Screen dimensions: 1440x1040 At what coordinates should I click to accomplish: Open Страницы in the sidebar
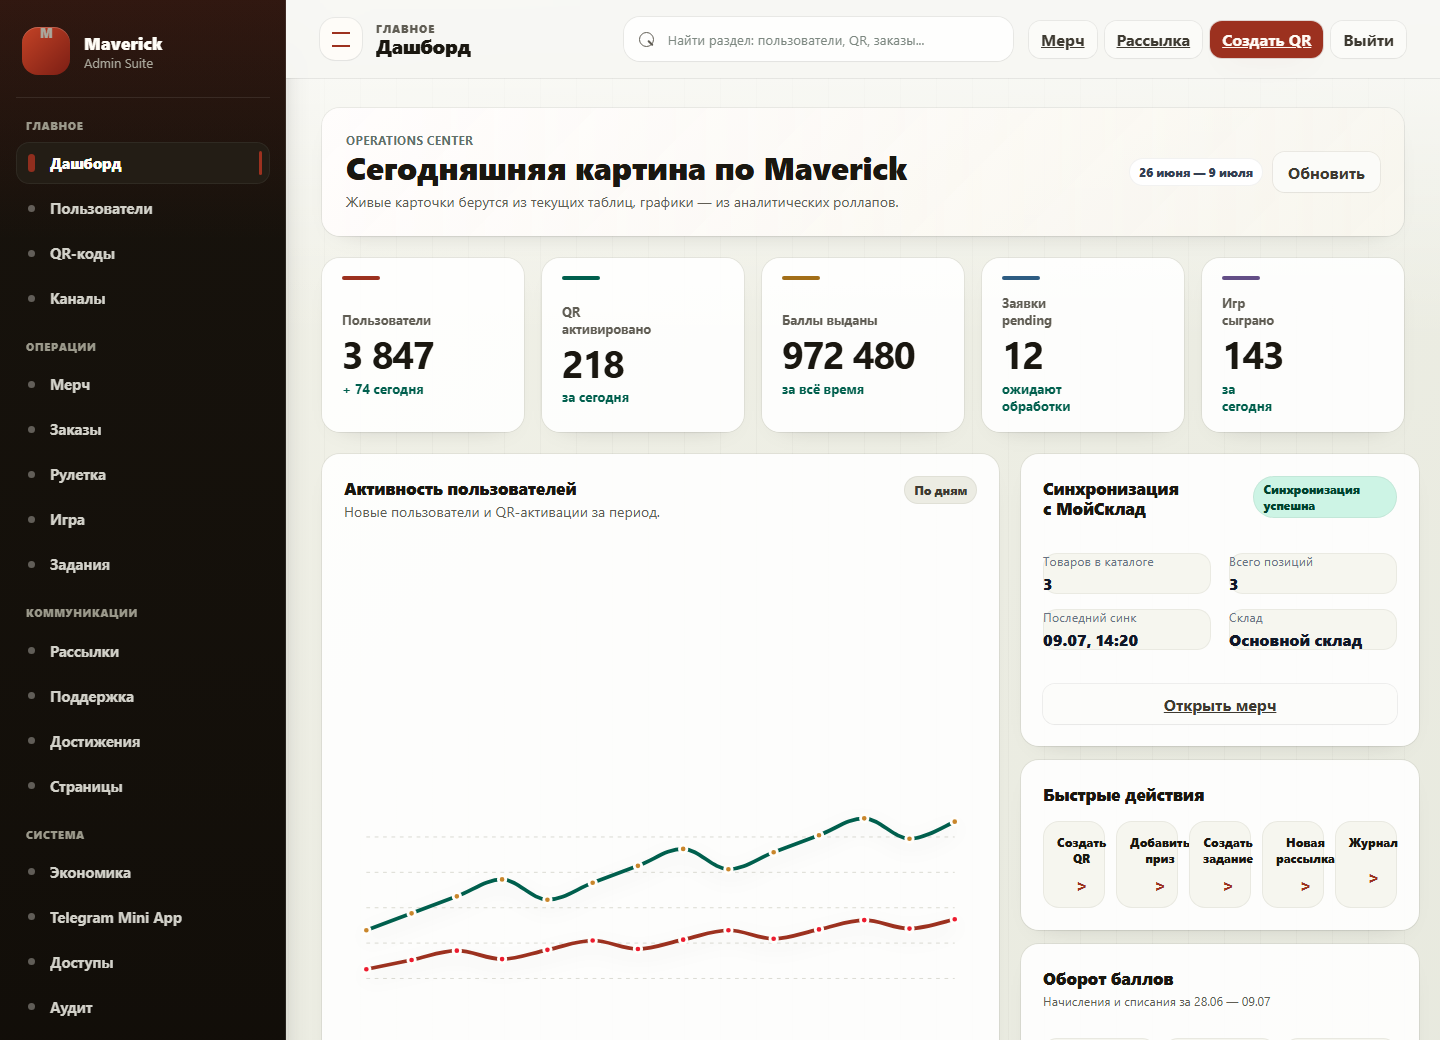tap(143, 786)
